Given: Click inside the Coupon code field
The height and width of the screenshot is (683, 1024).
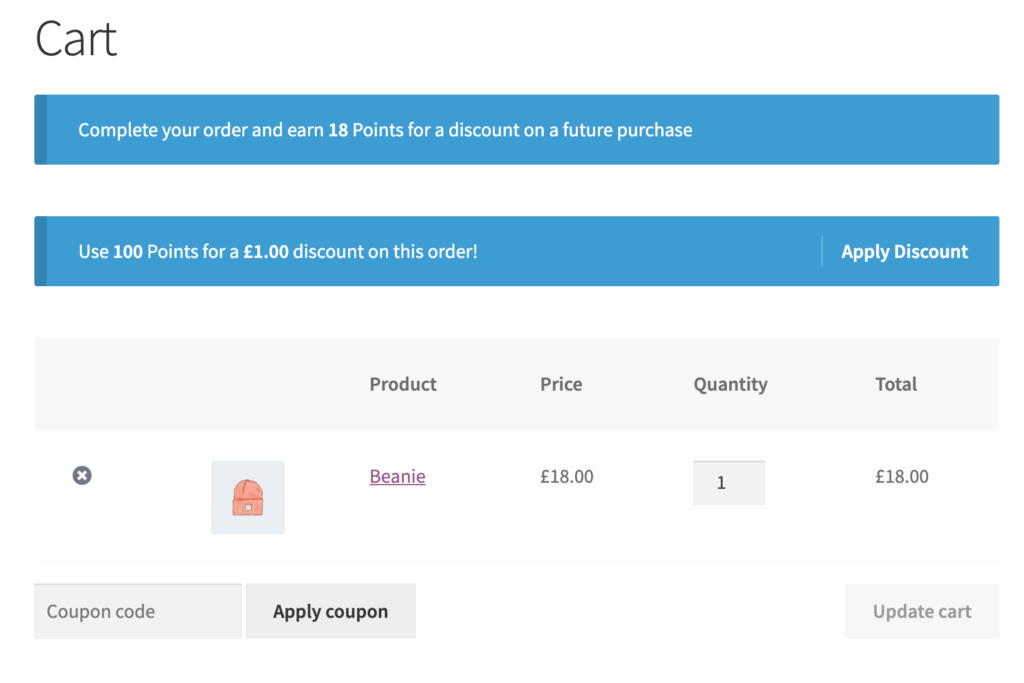Looking at the screenshot, I should (137, 610).
